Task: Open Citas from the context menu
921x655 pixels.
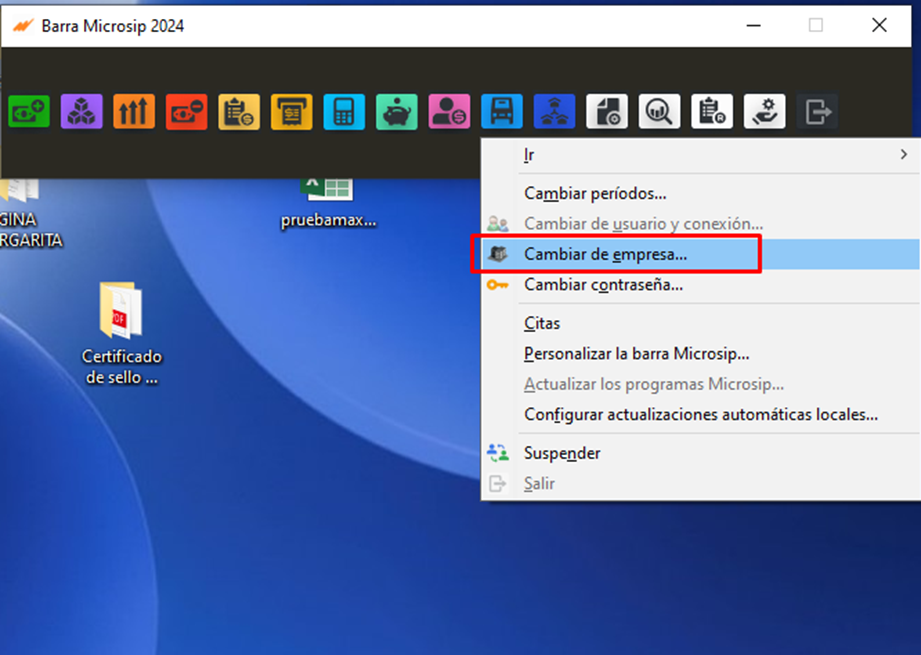Action: coord(701,323)
